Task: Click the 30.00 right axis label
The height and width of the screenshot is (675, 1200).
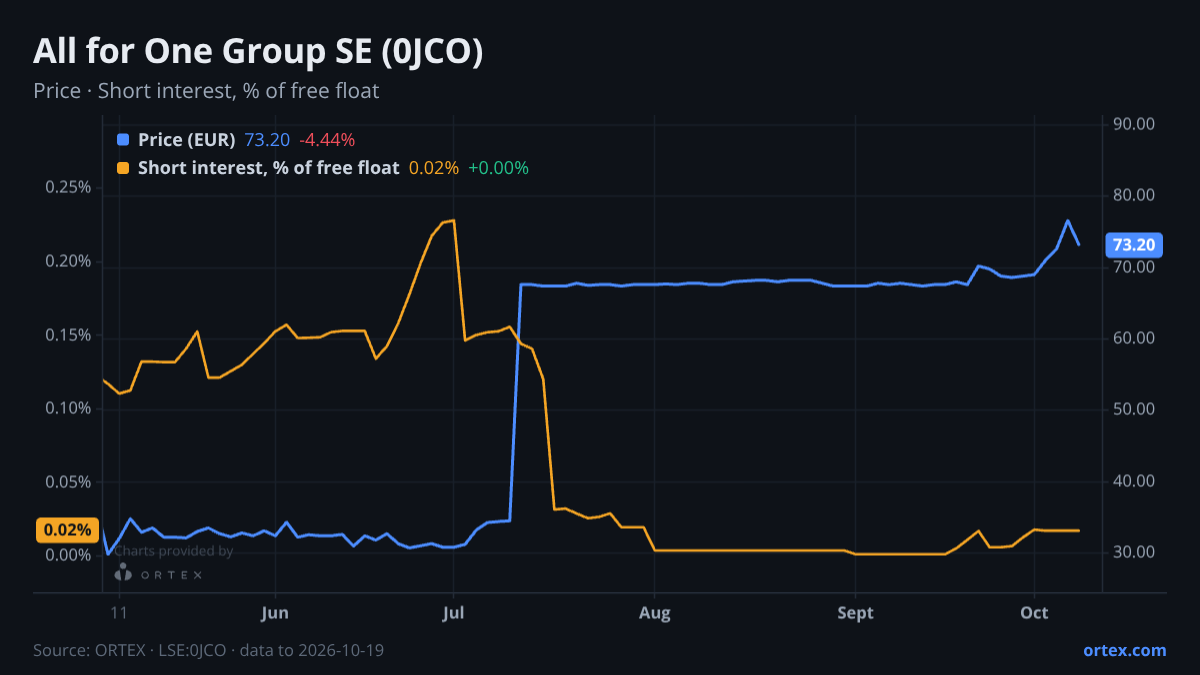Action: pyautogui.click(x=1134, y=552)
